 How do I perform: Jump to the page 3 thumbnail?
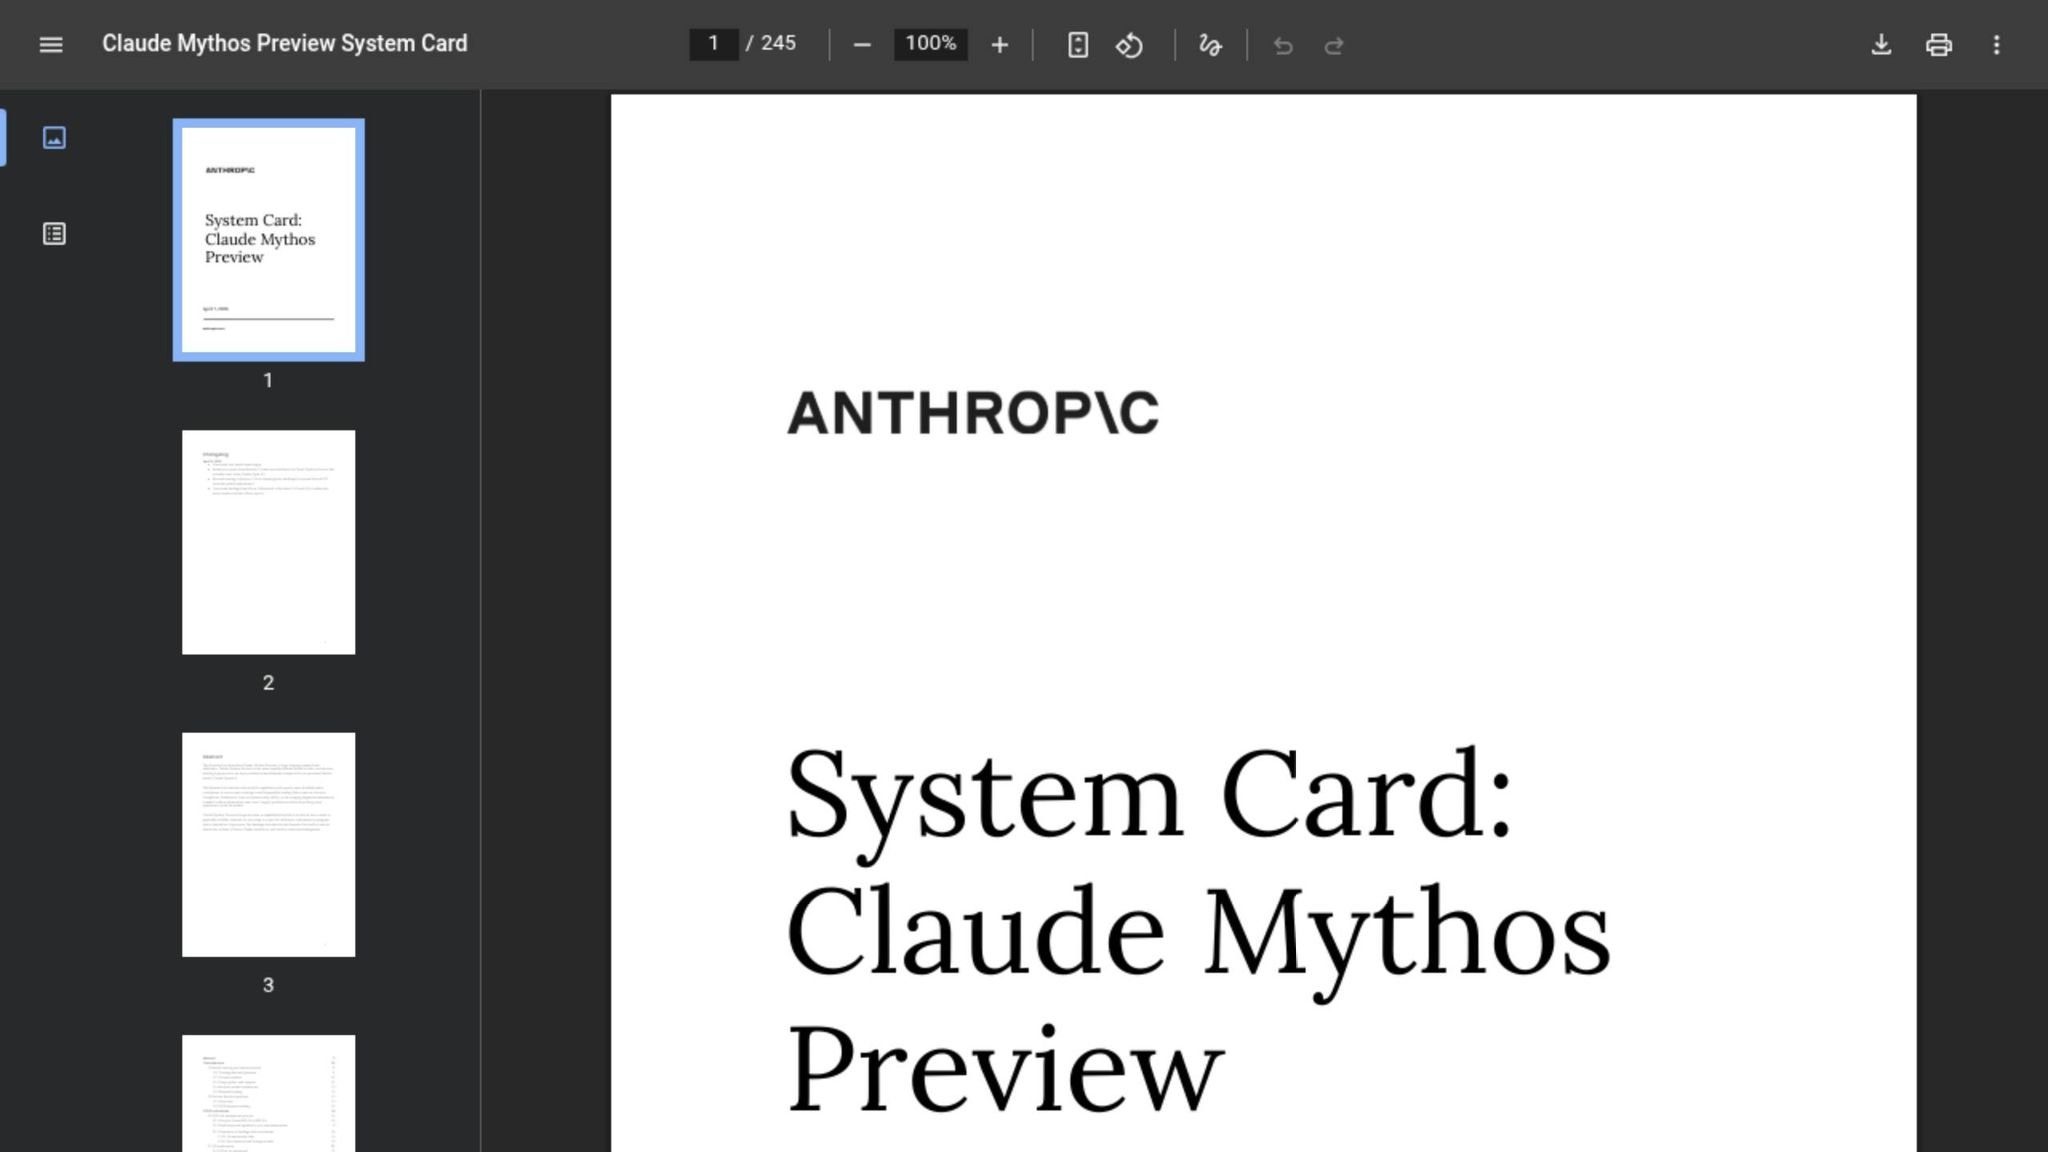268,845
